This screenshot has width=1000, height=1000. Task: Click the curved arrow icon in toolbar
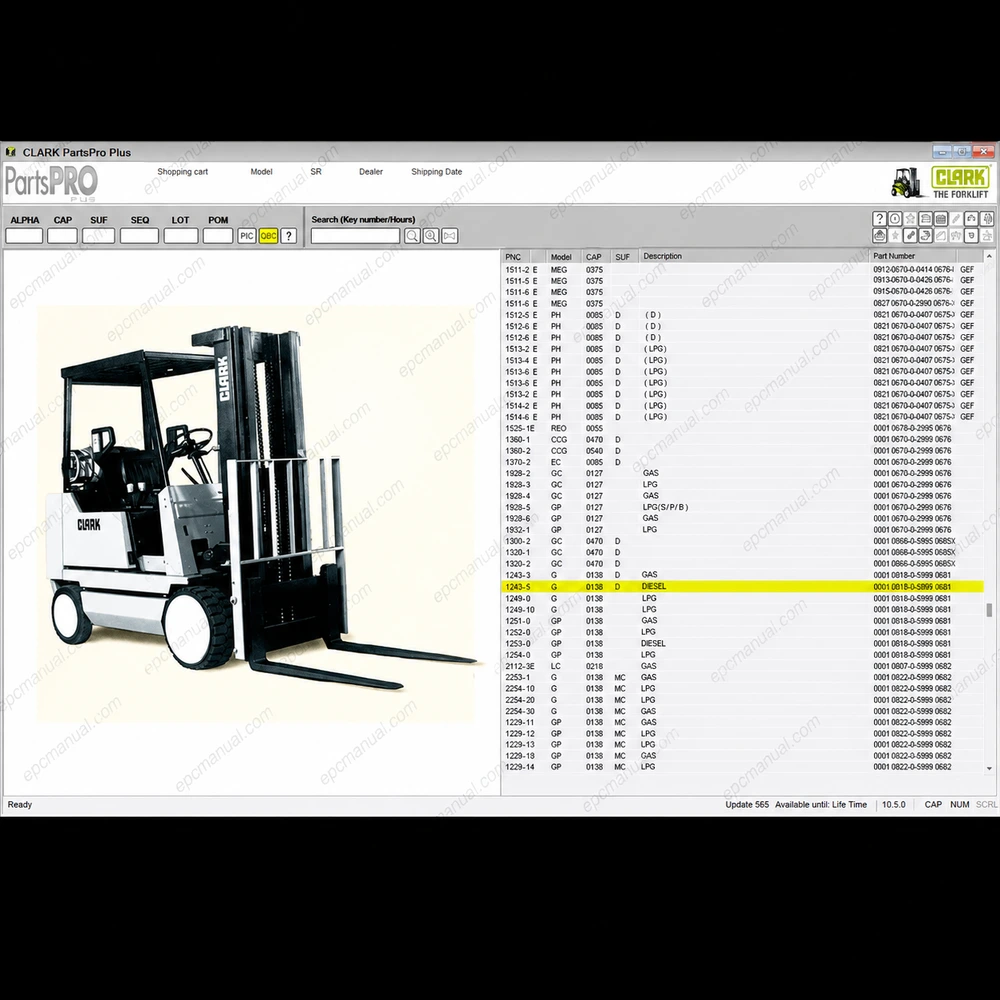[925, 235]
